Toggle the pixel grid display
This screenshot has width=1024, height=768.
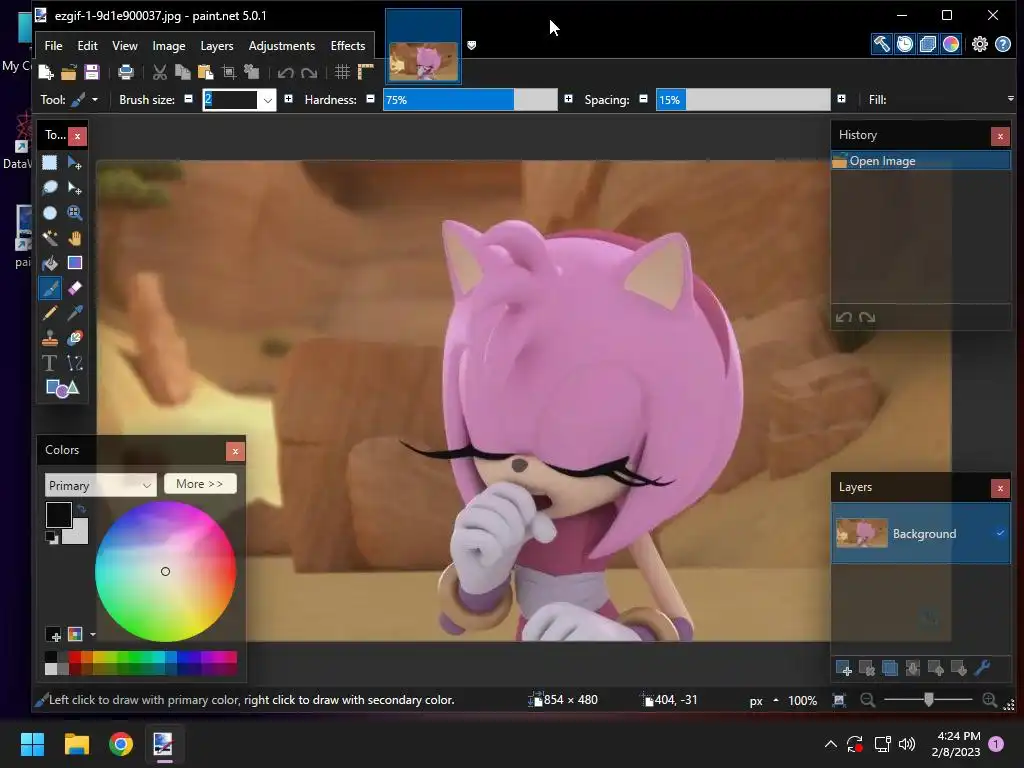(342, 72)
